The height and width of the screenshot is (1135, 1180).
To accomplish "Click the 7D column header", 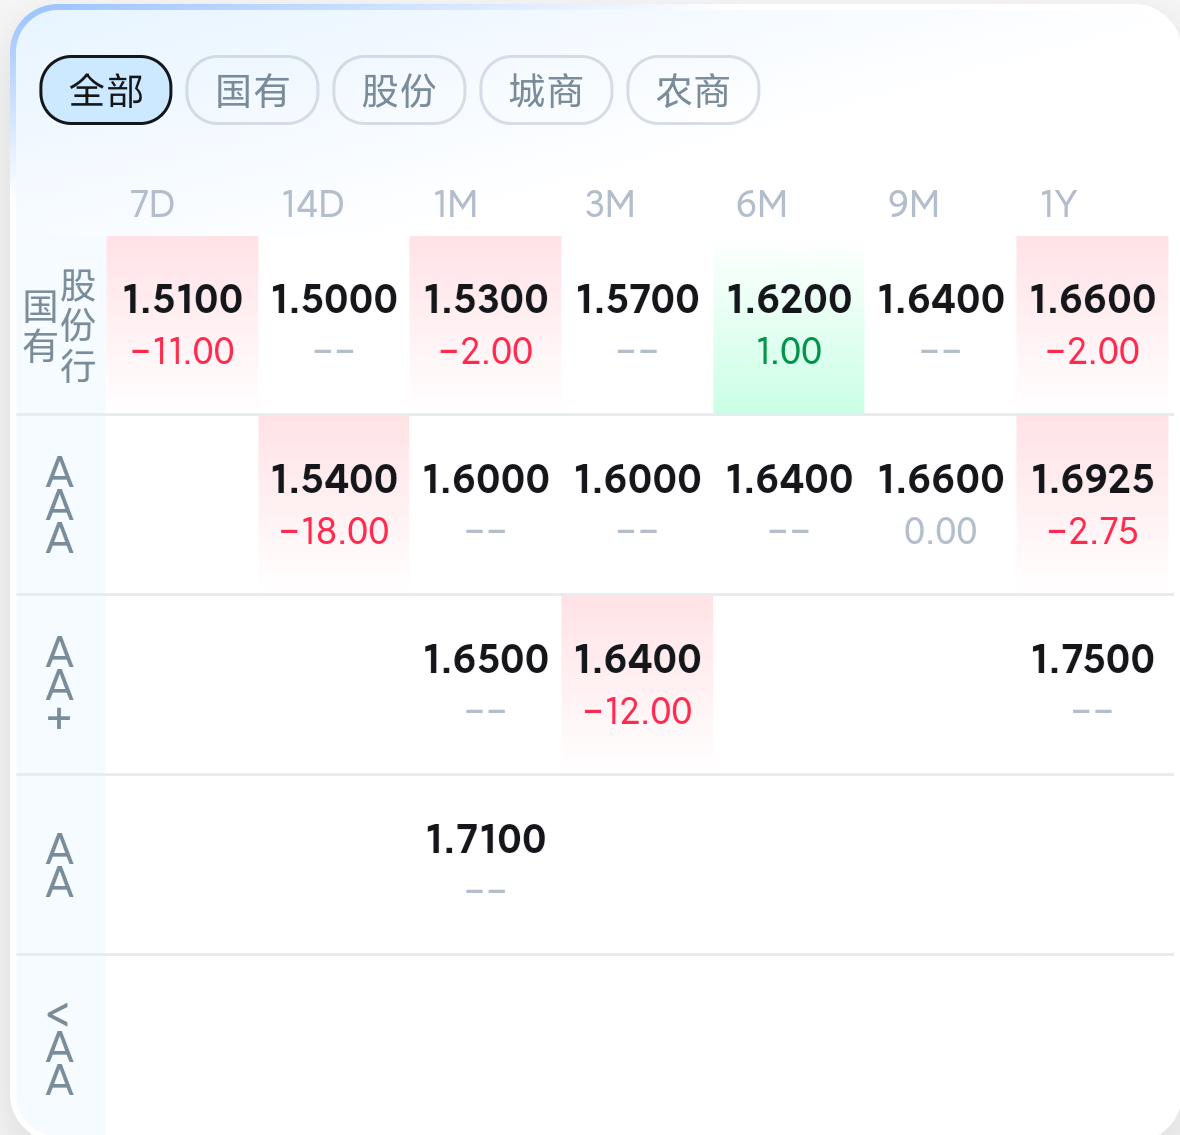I will (152, 204).
